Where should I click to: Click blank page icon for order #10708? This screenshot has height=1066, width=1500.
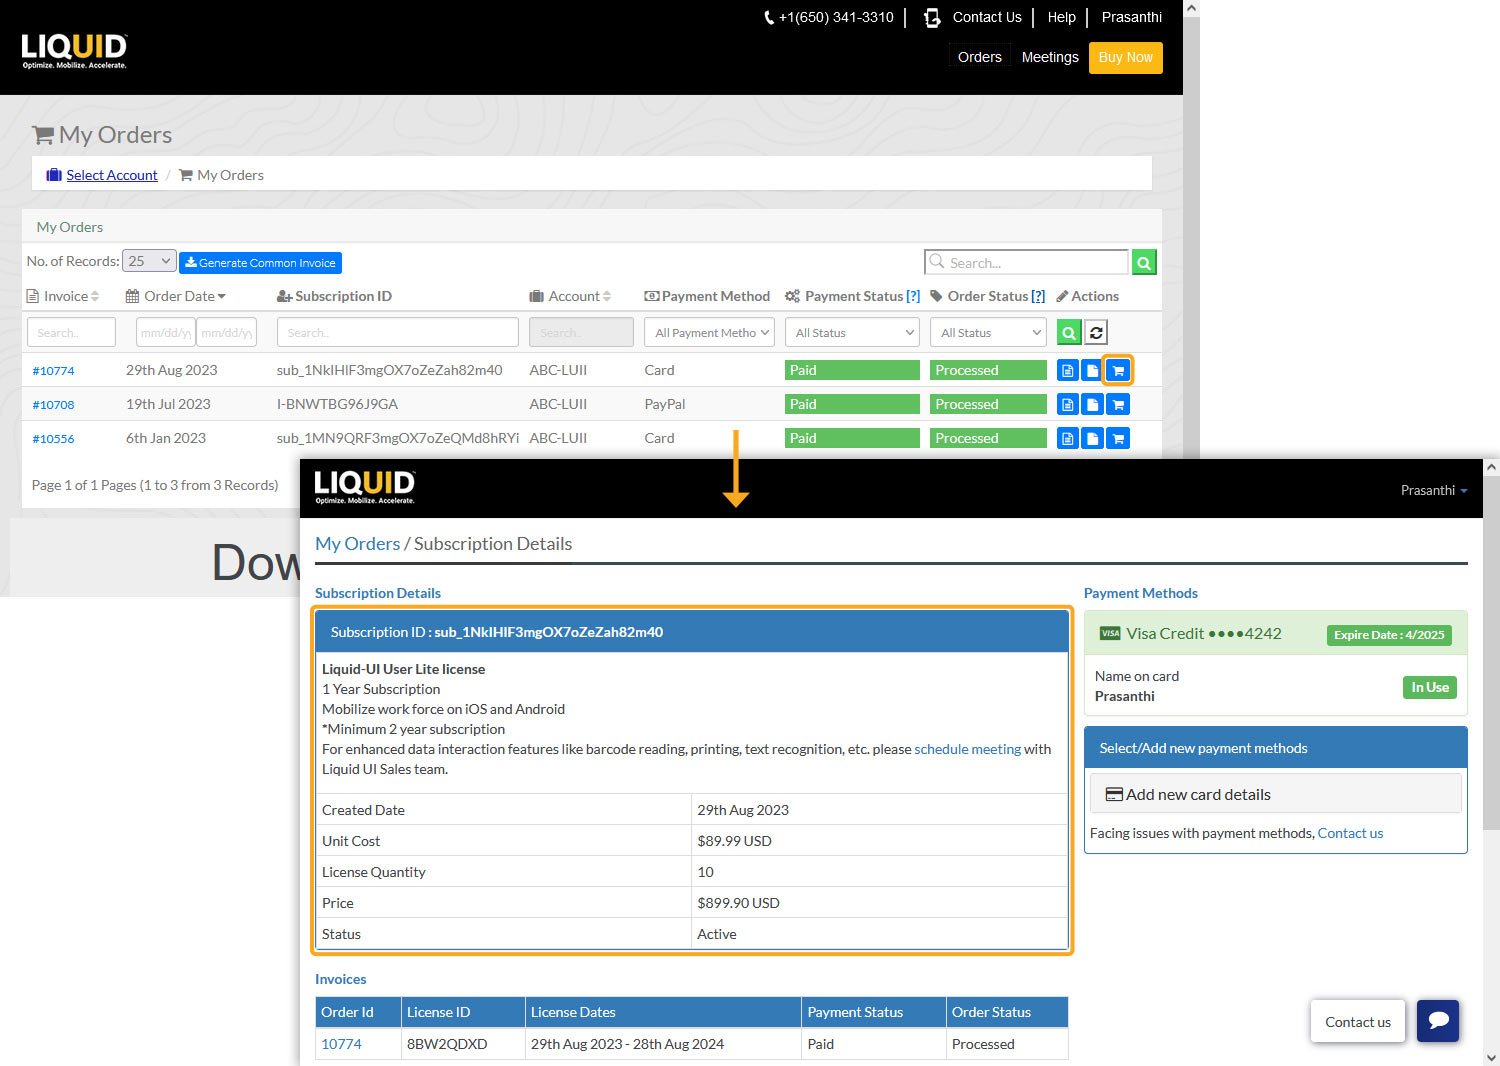(1093, 404)
